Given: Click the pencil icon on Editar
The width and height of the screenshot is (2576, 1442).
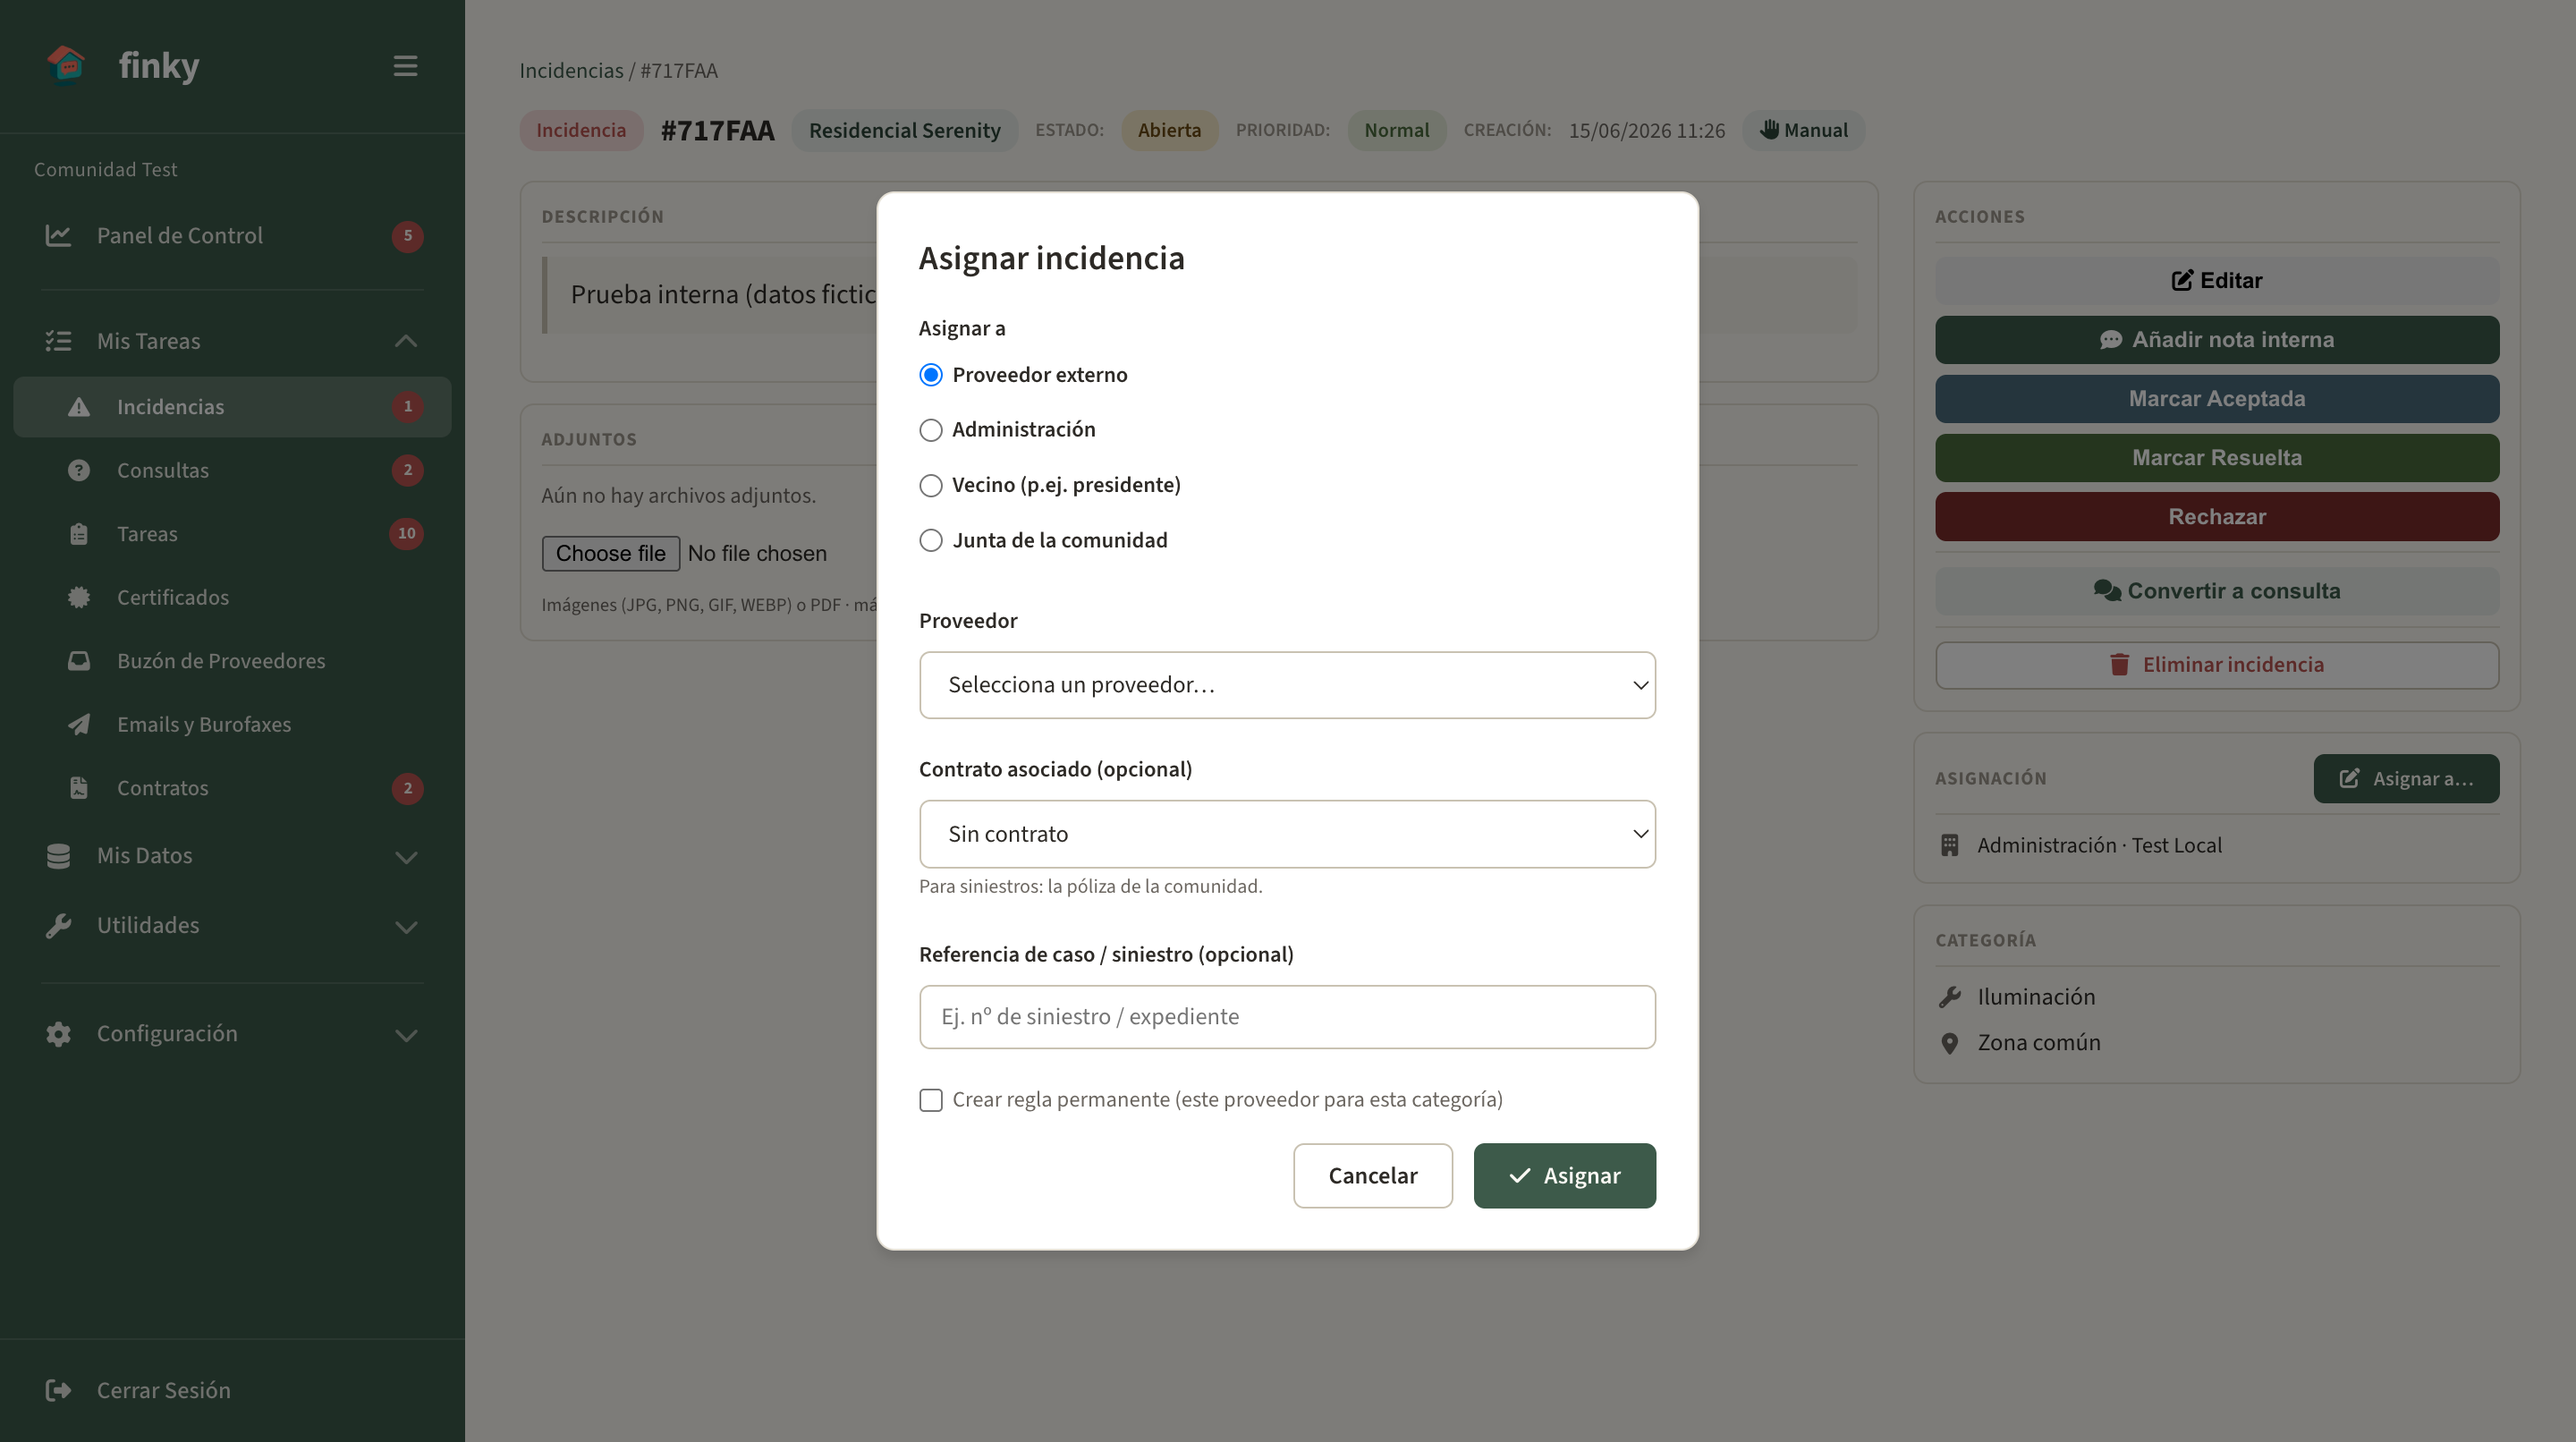Looking at the screenshot, I should [2182, 281].
